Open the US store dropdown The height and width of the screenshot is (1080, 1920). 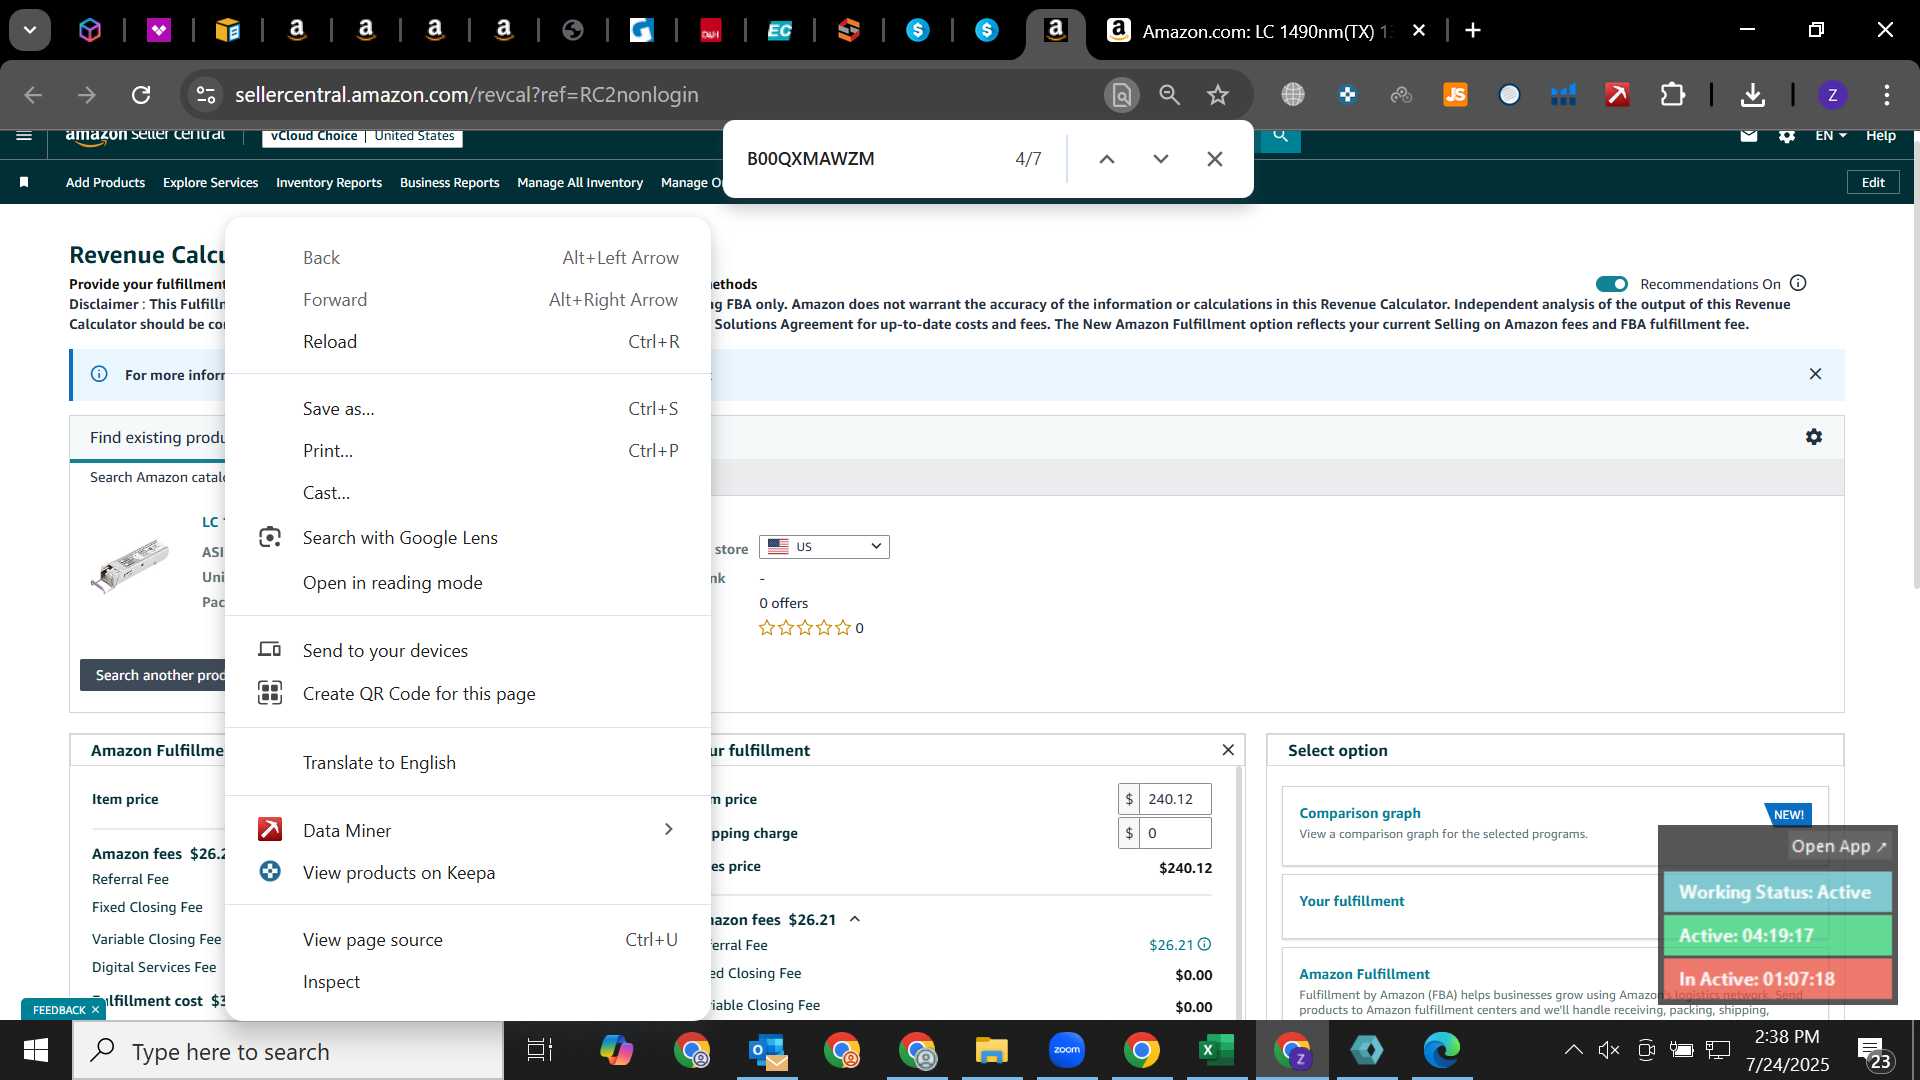(x=824, y=547)
